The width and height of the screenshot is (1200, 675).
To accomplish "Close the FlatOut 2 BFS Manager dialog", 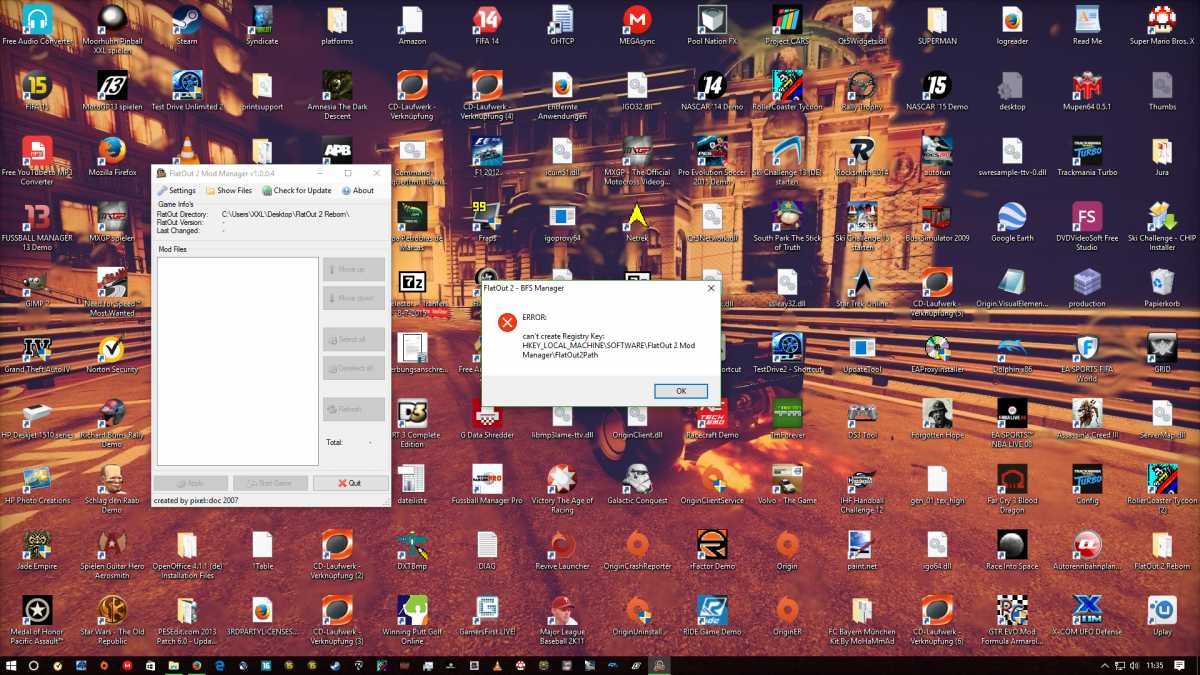I will (711, 287).
